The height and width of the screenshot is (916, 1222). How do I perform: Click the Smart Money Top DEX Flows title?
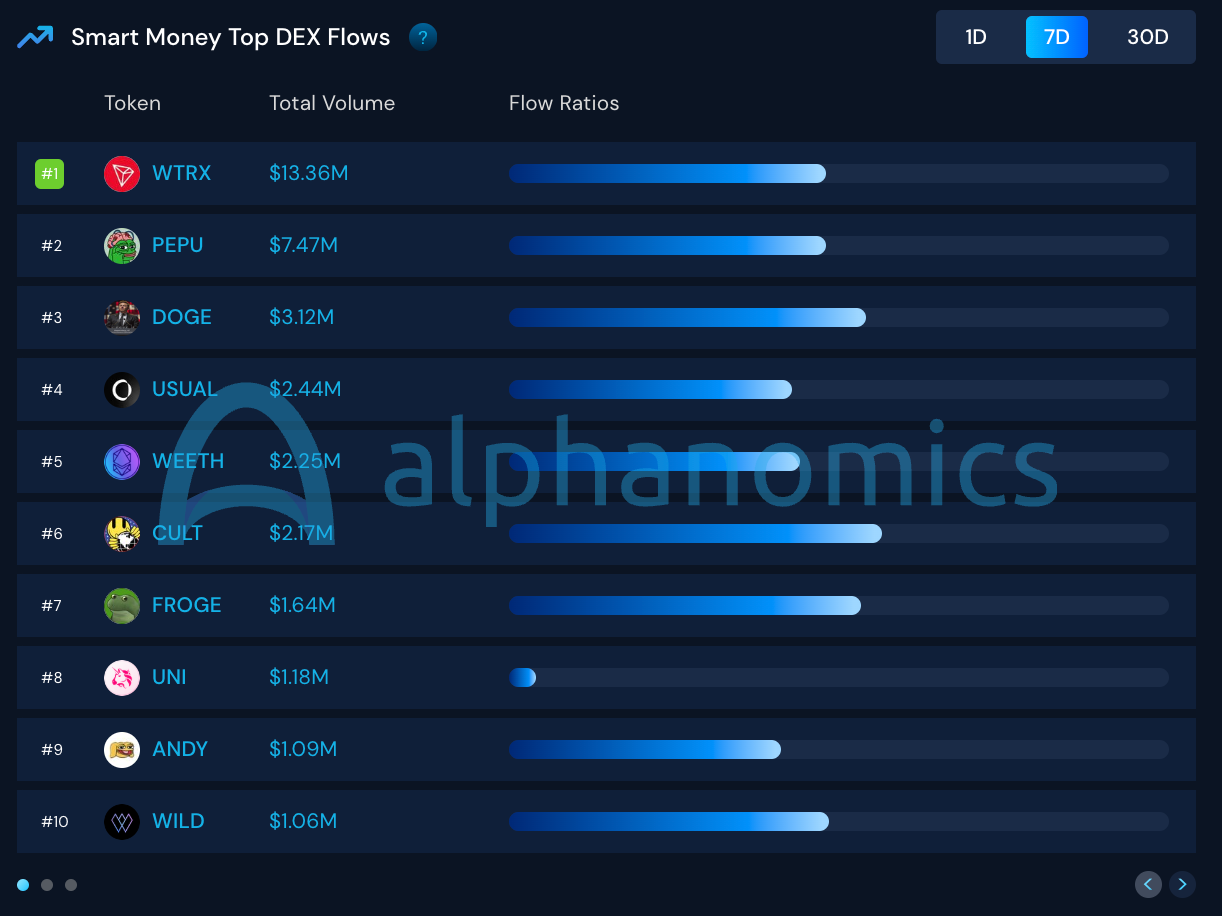click(x=231, y=38)
